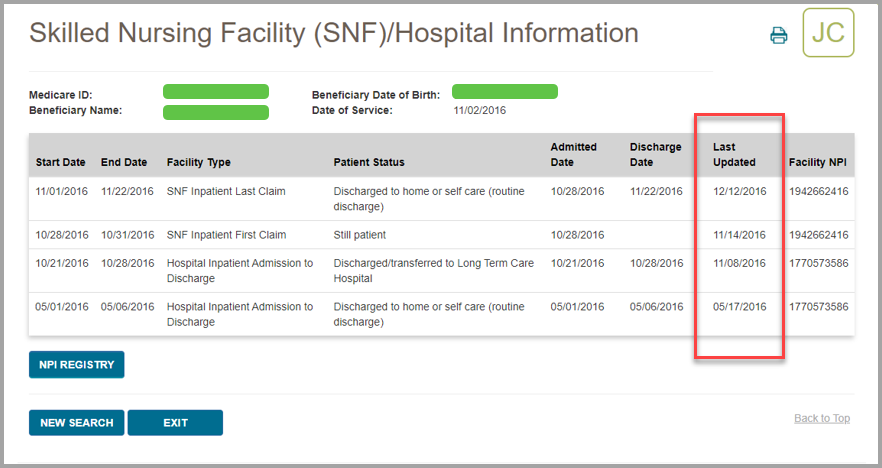Click the End Date column header
882x468 pixels.
click(124, 162)
